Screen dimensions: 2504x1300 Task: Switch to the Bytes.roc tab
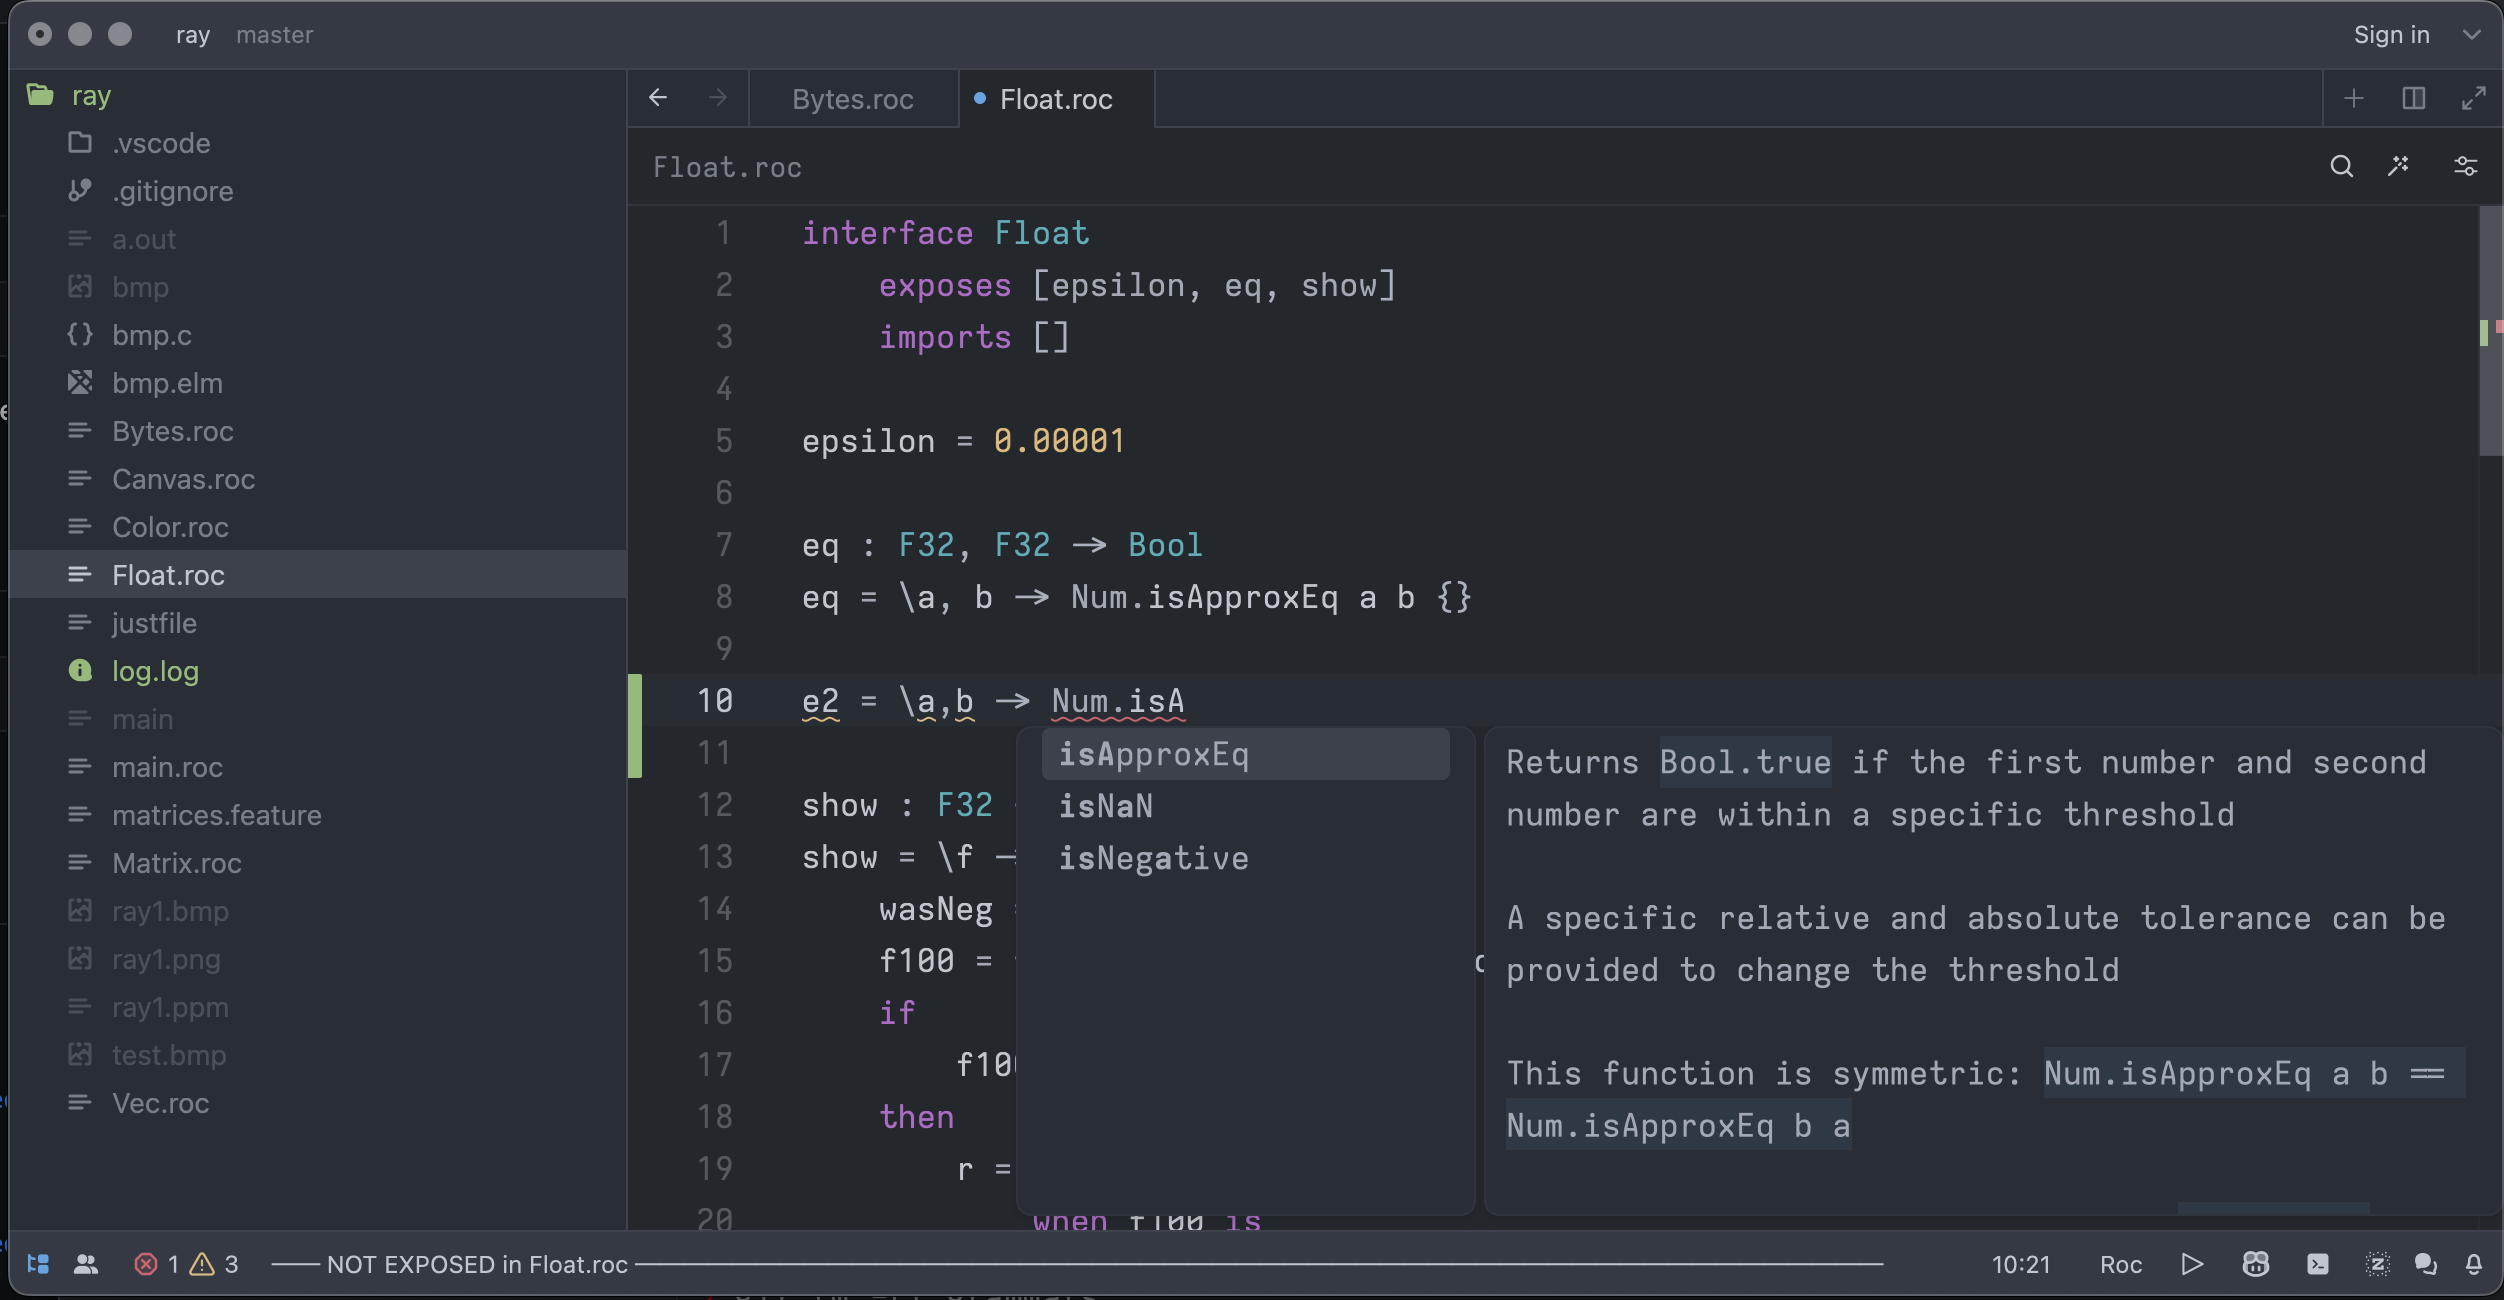[x=853, y=99]
